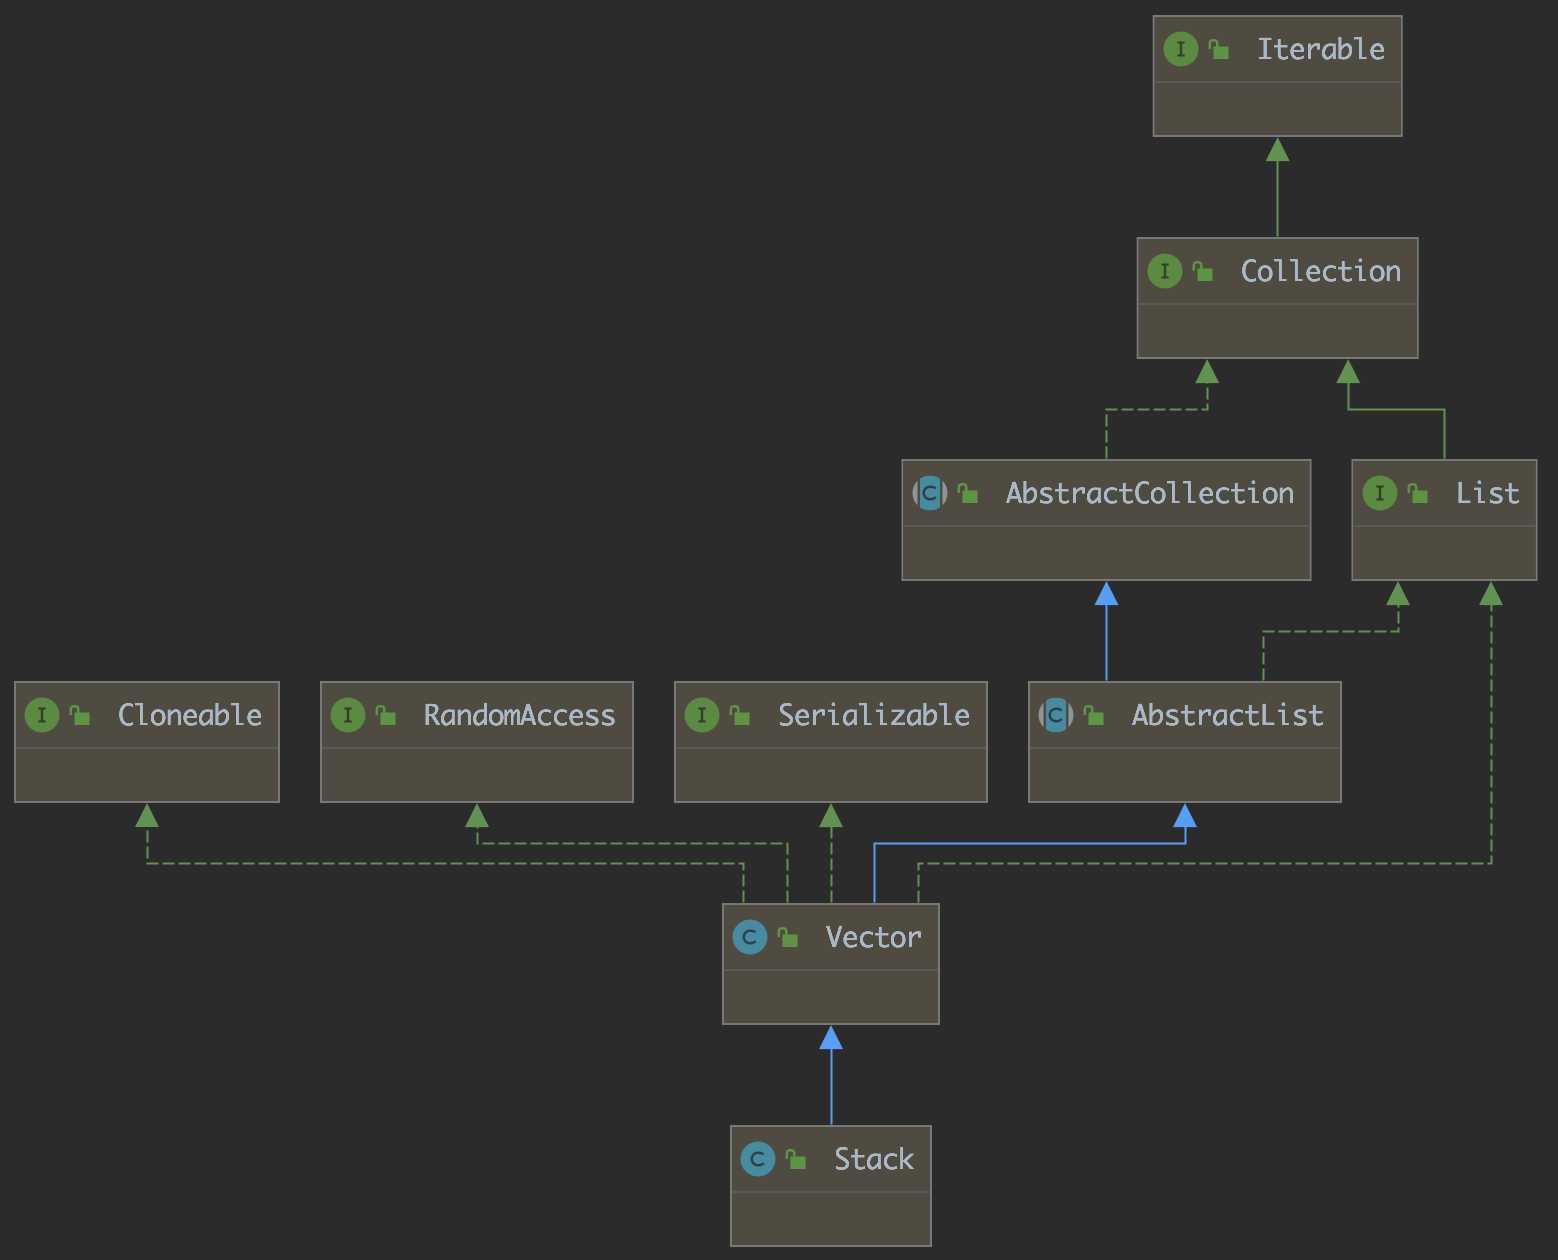This screenshot has height=1260, width=1558.
Task: Click the empty members area of Cloneable node
Action: pos(147,775)
